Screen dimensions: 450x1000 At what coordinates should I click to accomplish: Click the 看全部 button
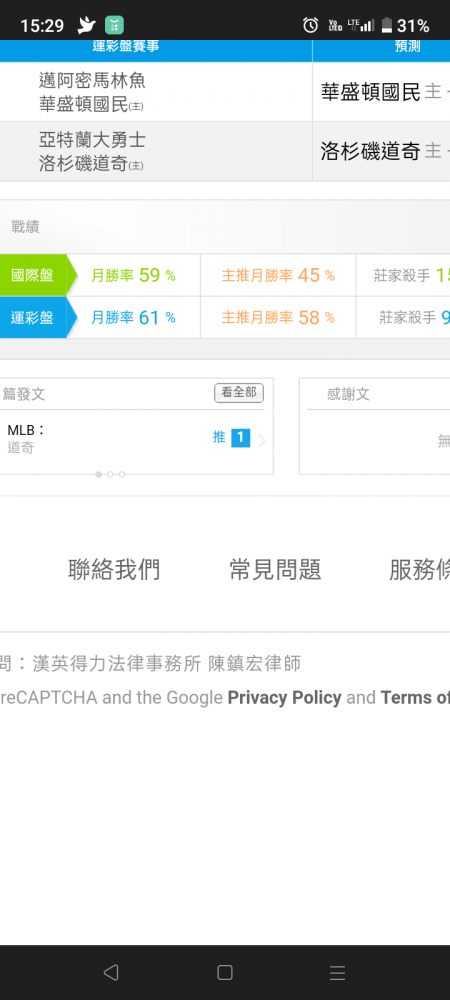[238, 393]
